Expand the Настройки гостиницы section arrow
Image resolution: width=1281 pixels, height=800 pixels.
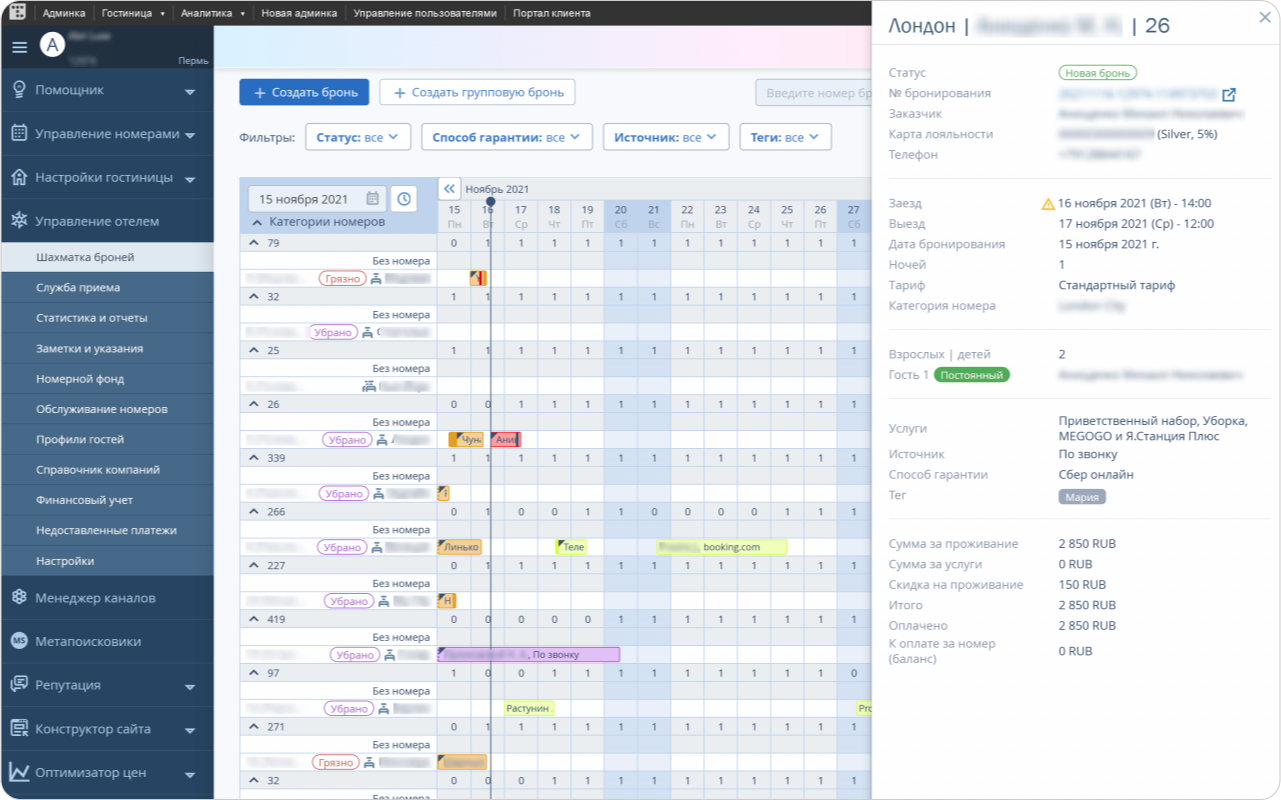point(190,179)
